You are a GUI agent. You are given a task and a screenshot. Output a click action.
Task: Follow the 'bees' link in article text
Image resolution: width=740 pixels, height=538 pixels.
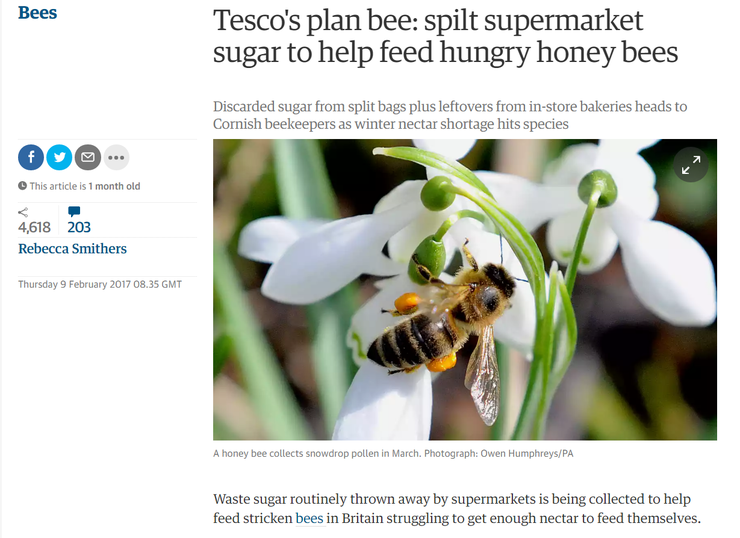tap(310, 518)
